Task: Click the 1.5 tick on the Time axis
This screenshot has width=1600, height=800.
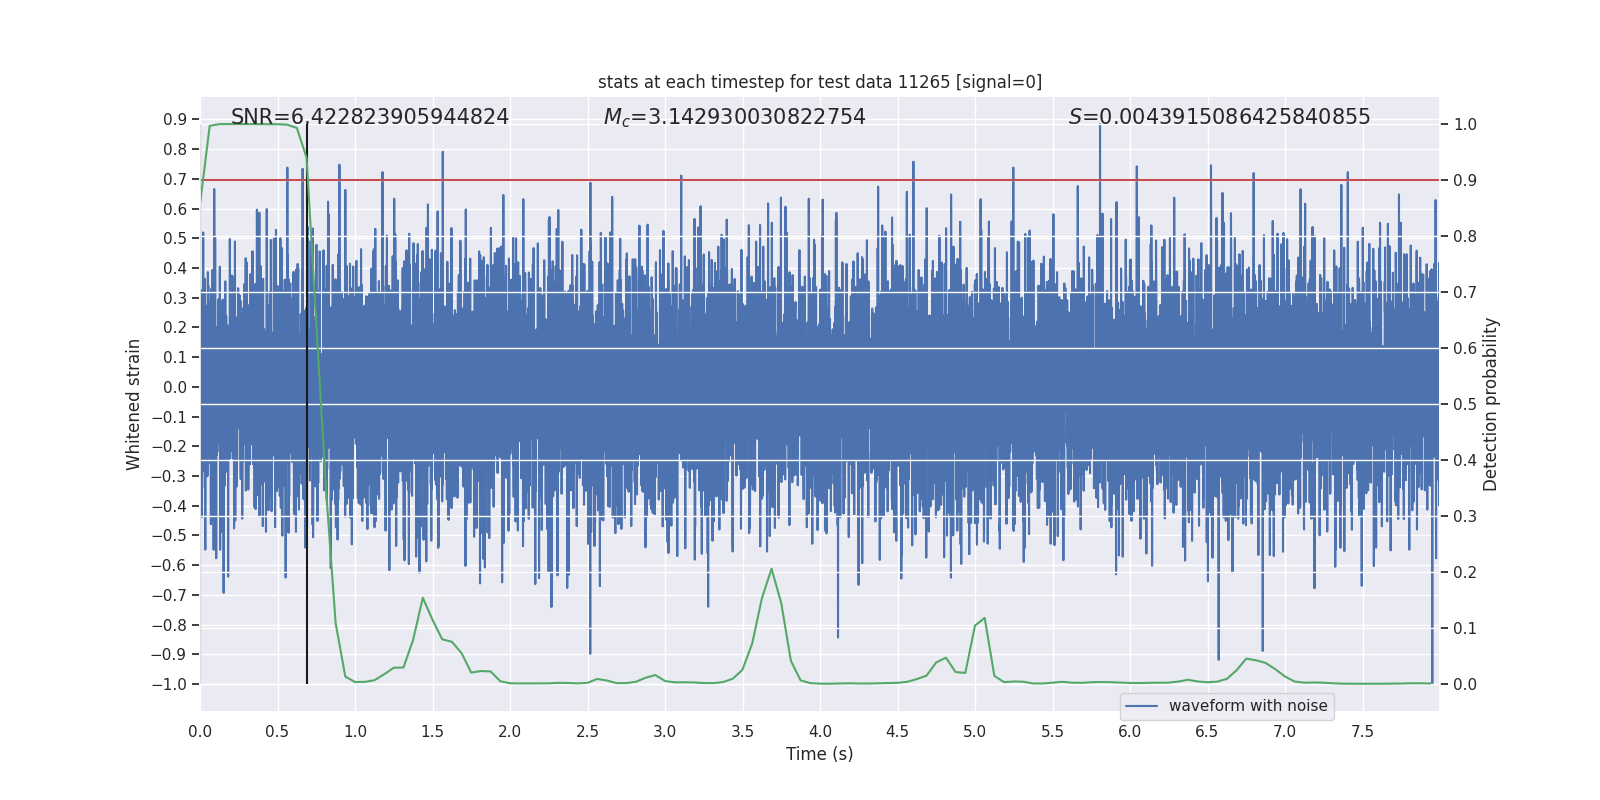Action: (432, 732)
